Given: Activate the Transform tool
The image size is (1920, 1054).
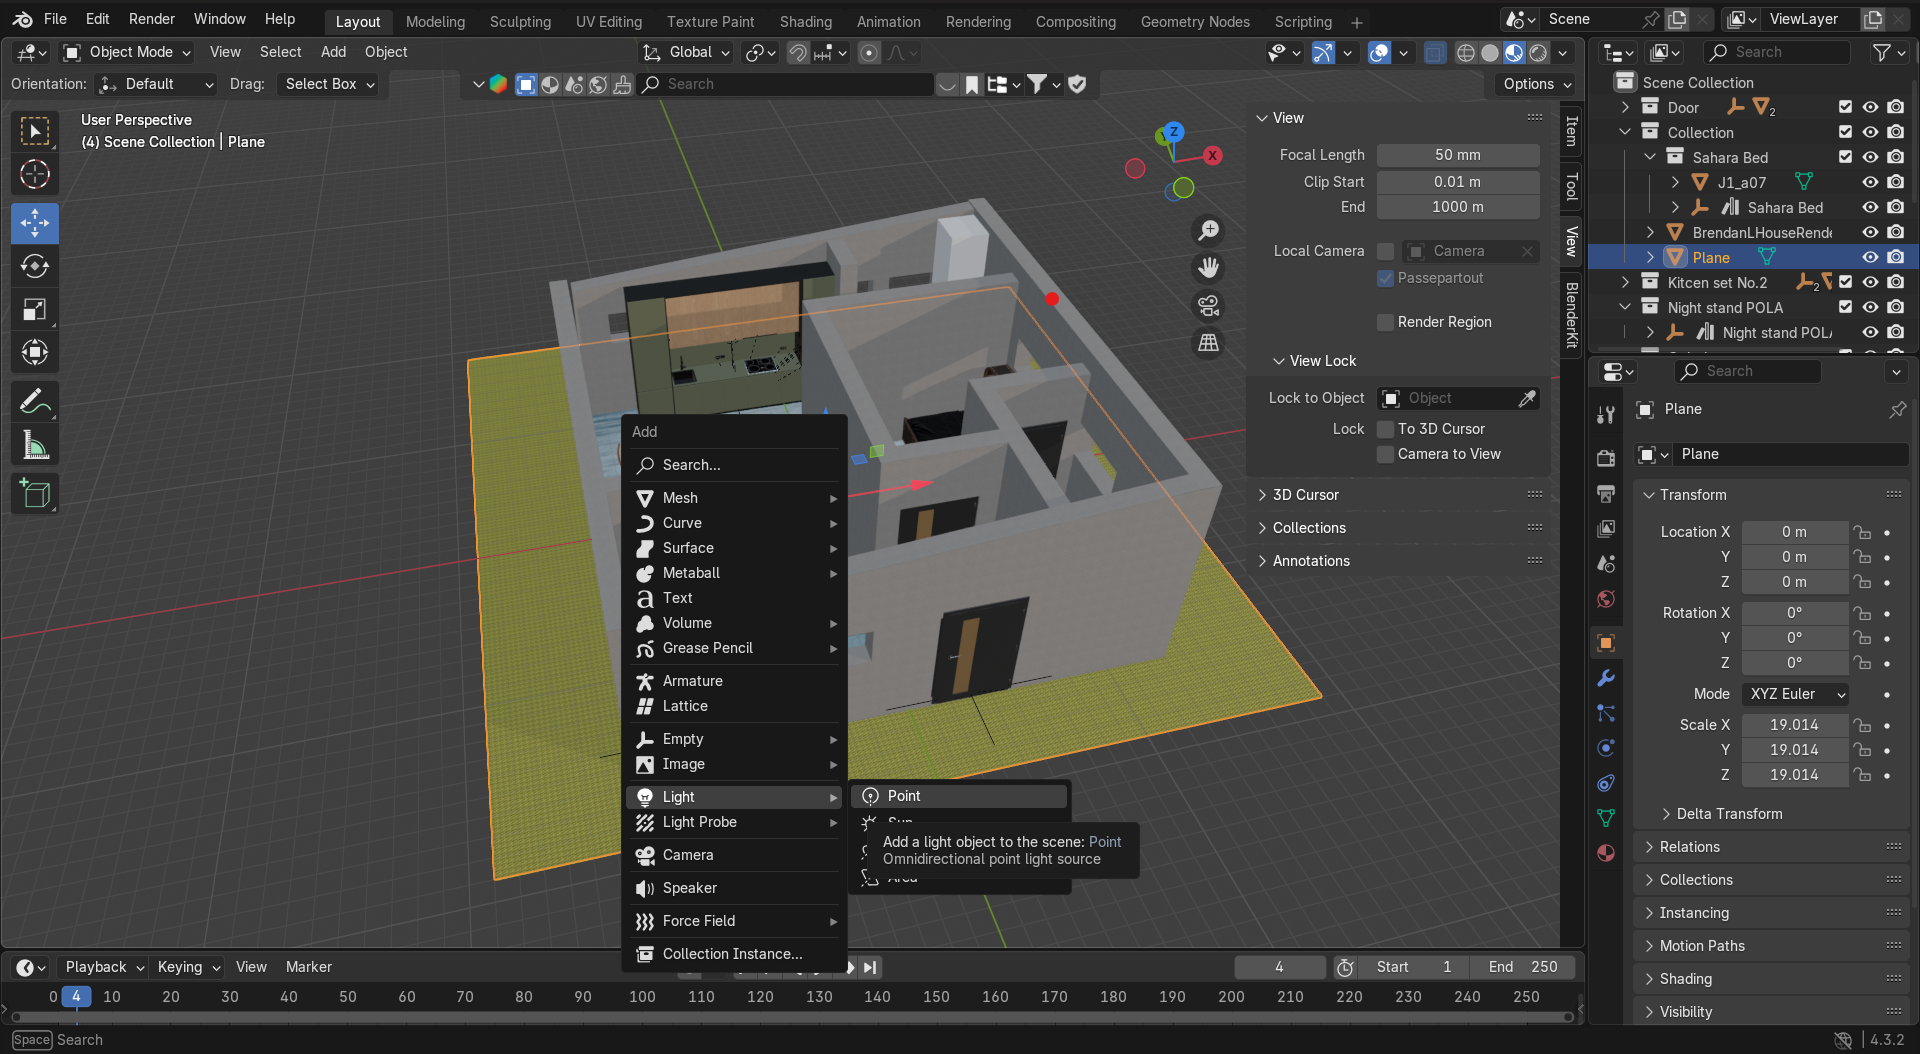Looking at the screenshot, I should [35, 352].
